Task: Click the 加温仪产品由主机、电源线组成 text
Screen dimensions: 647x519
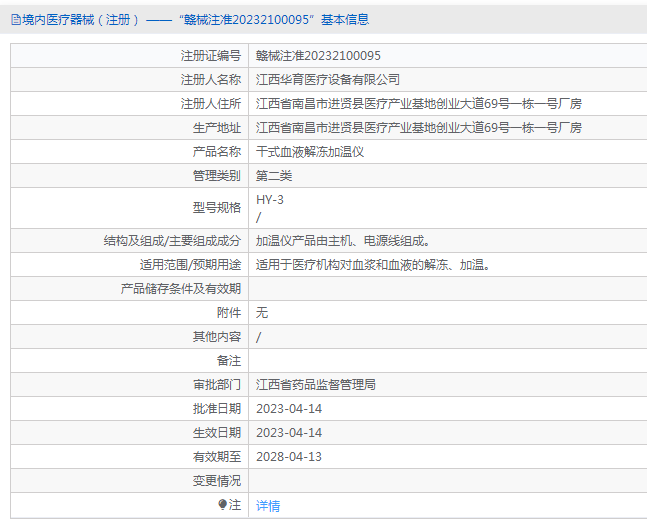Action: [342, 241]
